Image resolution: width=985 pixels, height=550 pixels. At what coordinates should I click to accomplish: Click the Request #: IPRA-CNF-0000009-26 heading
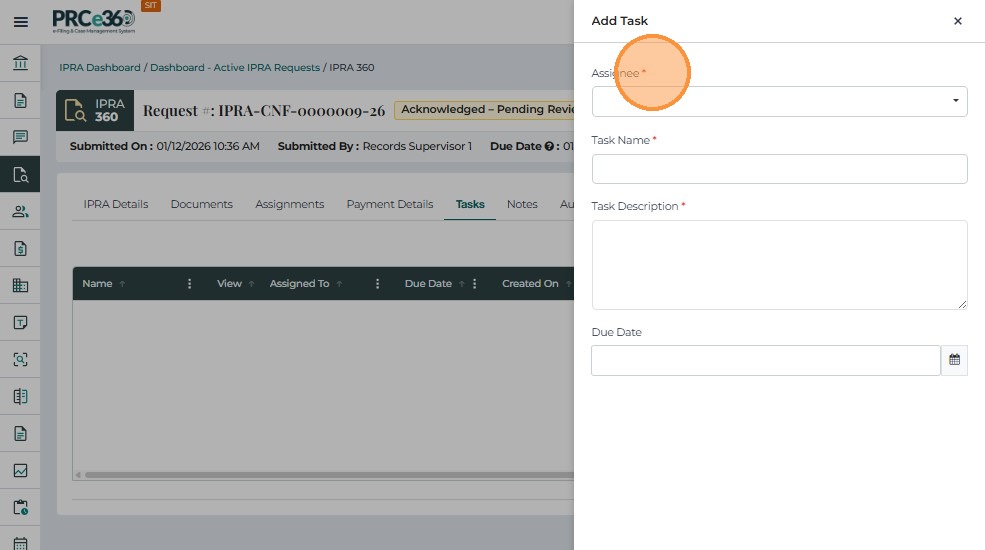click(264, 111)
